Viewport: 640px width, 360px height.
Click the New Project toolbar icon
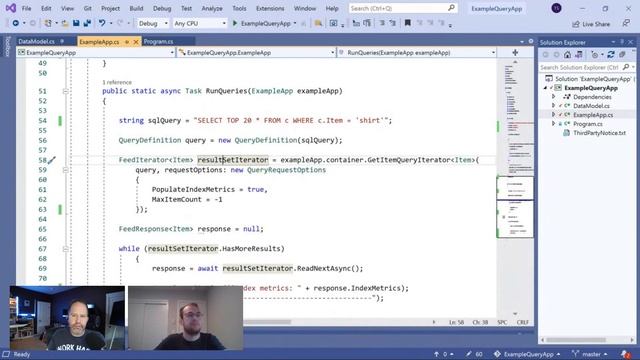48,24
